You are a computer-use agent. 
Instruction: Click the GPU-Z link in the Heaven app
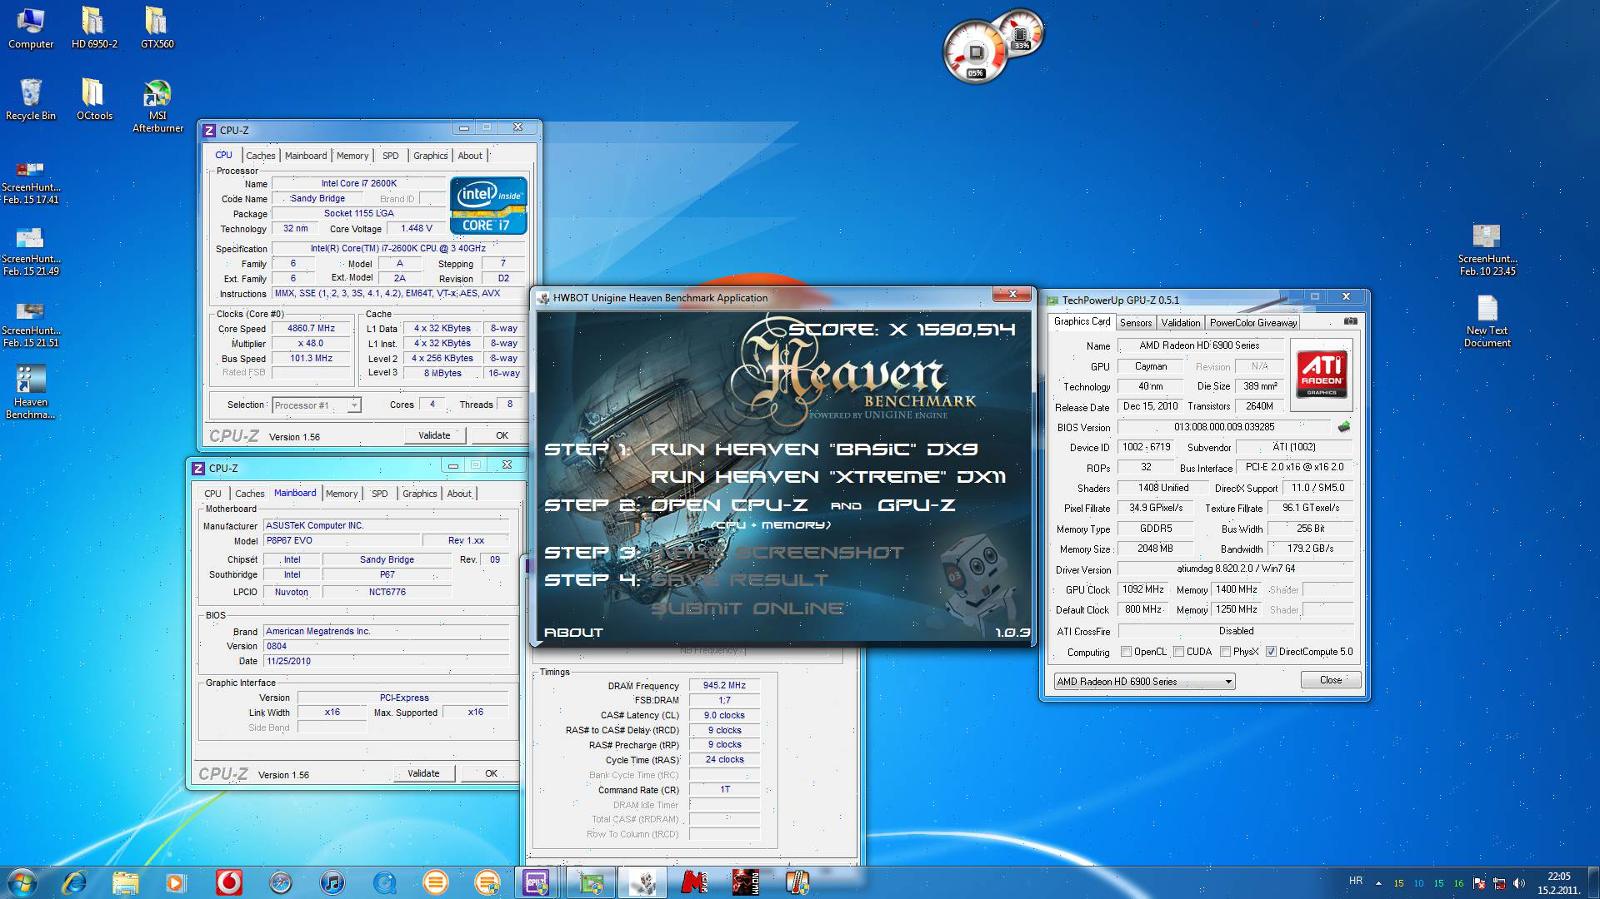click(916, 505)
